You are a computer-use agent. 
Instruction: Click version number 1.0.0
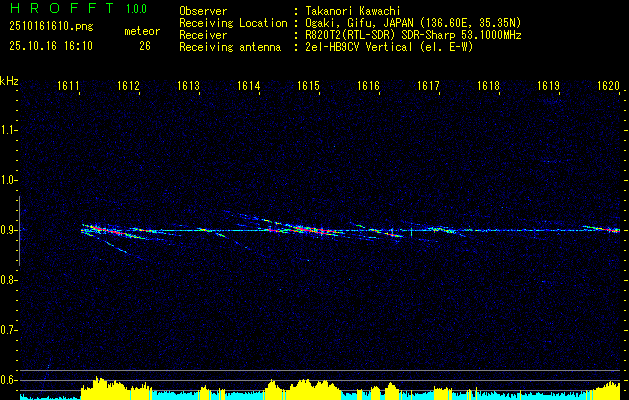[136, 8]
